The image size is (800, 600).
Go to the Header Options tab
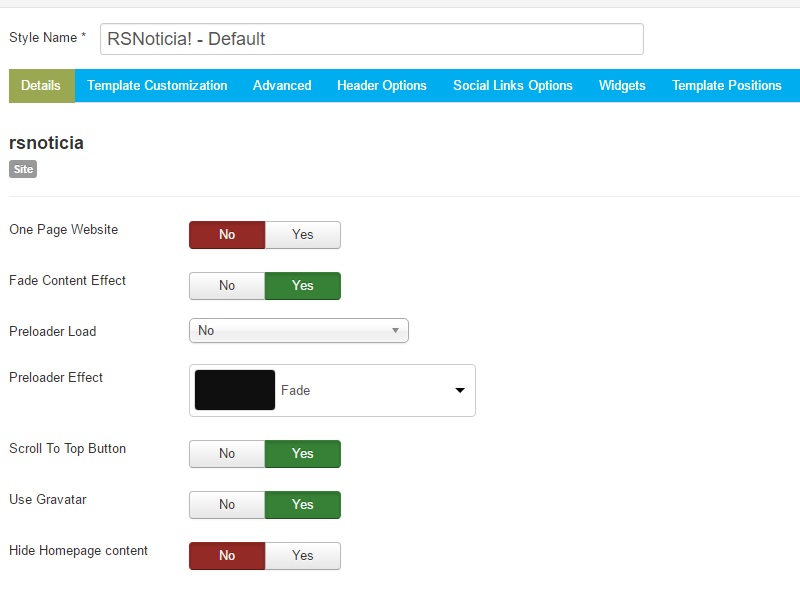point(382,86)
